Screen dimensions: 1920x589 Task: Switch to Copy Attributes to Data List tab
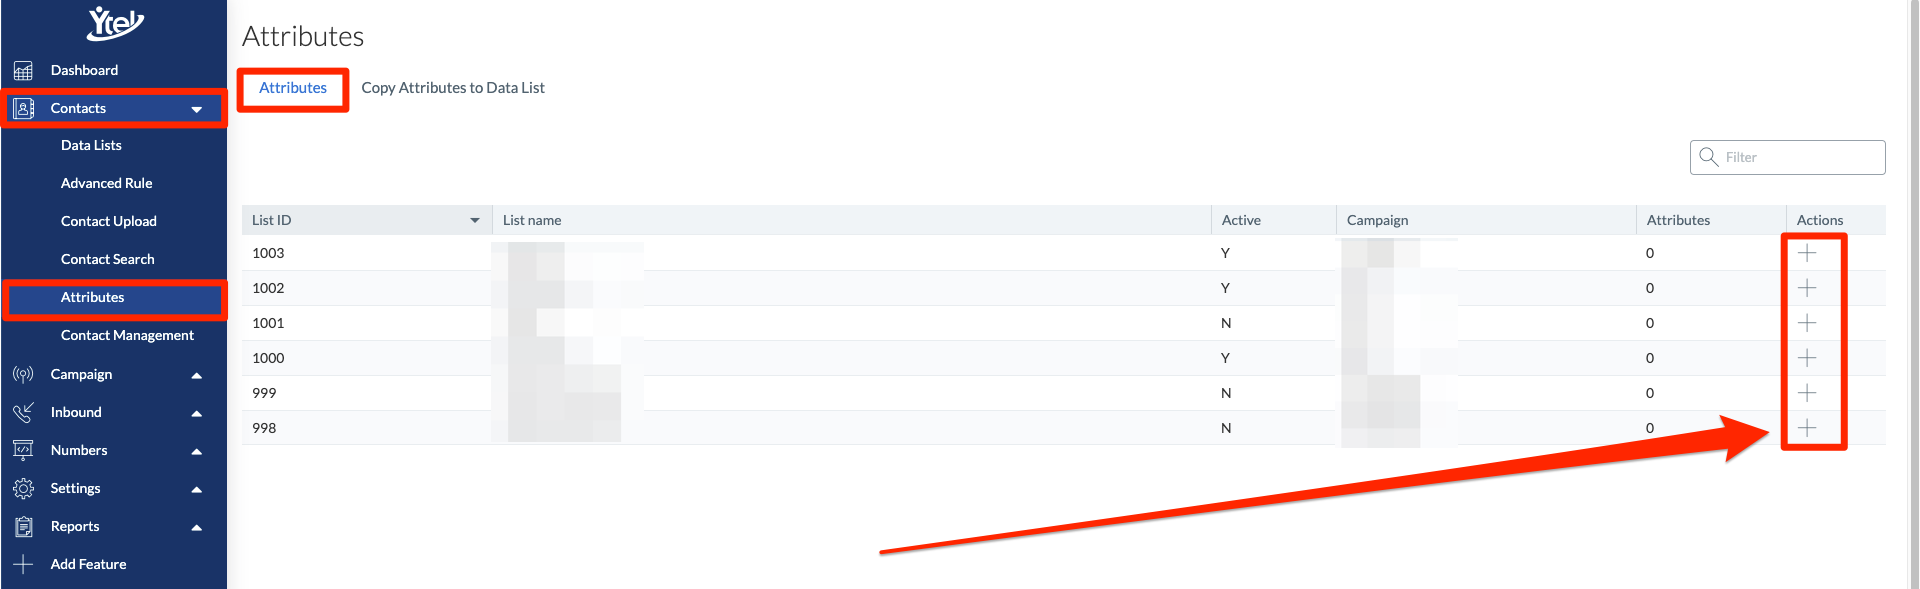(x=453, y=88)
